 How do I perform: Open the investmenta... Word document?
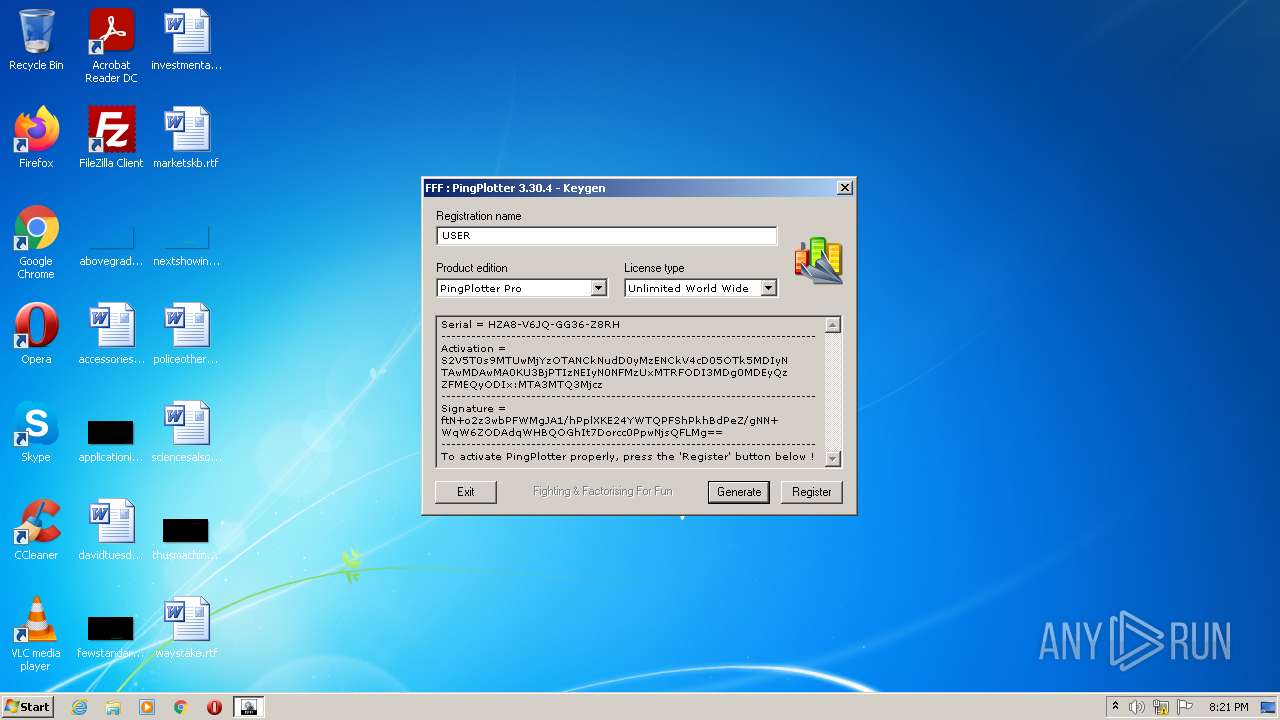pos(186,40)
